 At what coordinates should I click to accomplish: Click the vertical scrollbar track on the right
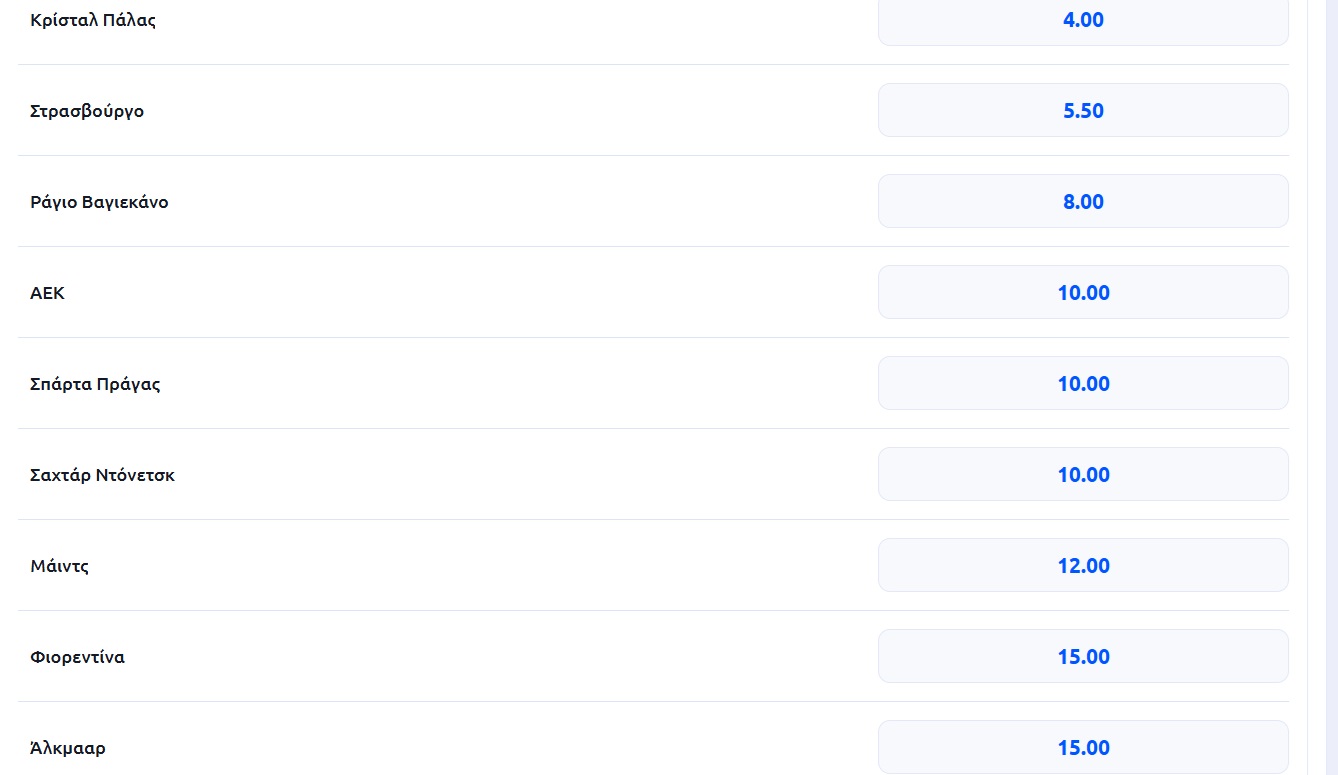(x=1331, y=400)
